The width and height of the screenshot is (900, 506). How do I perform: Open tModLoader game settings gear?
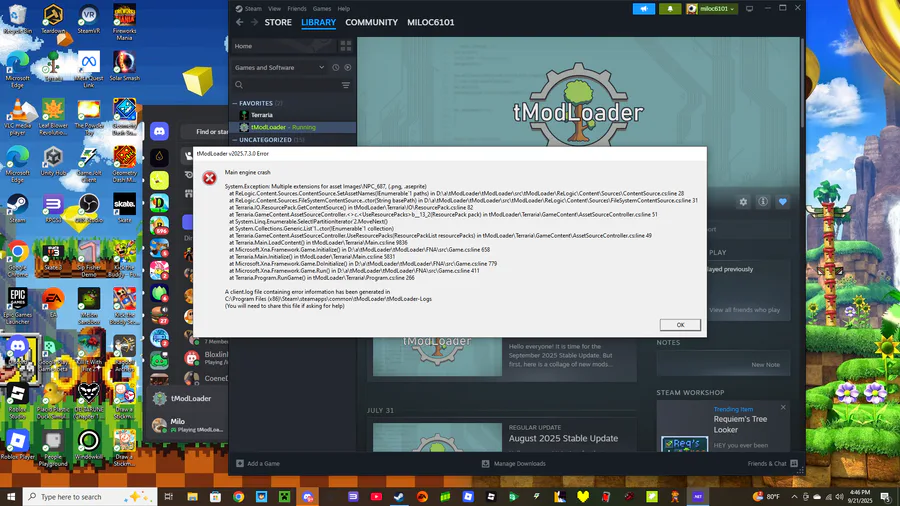point(743,202)
